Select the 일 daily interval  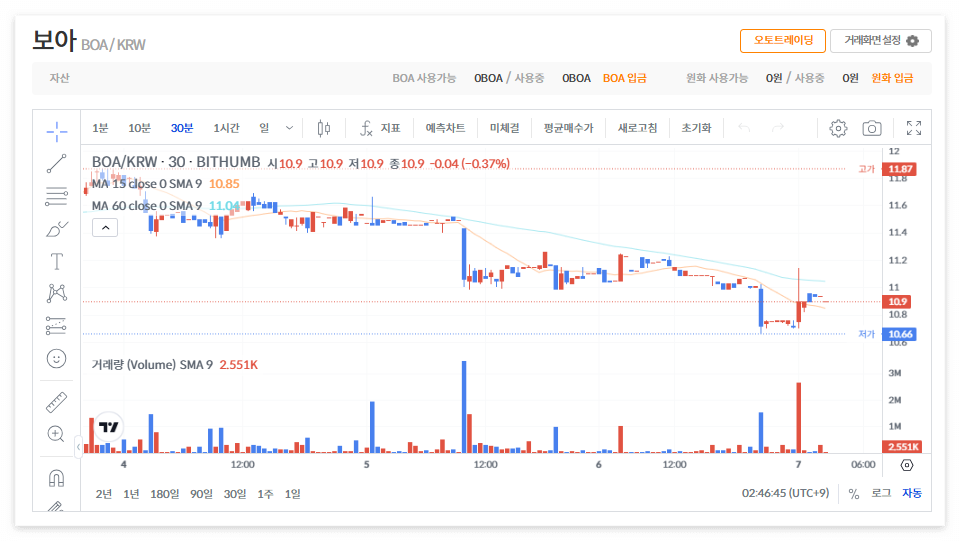point(264,128)
